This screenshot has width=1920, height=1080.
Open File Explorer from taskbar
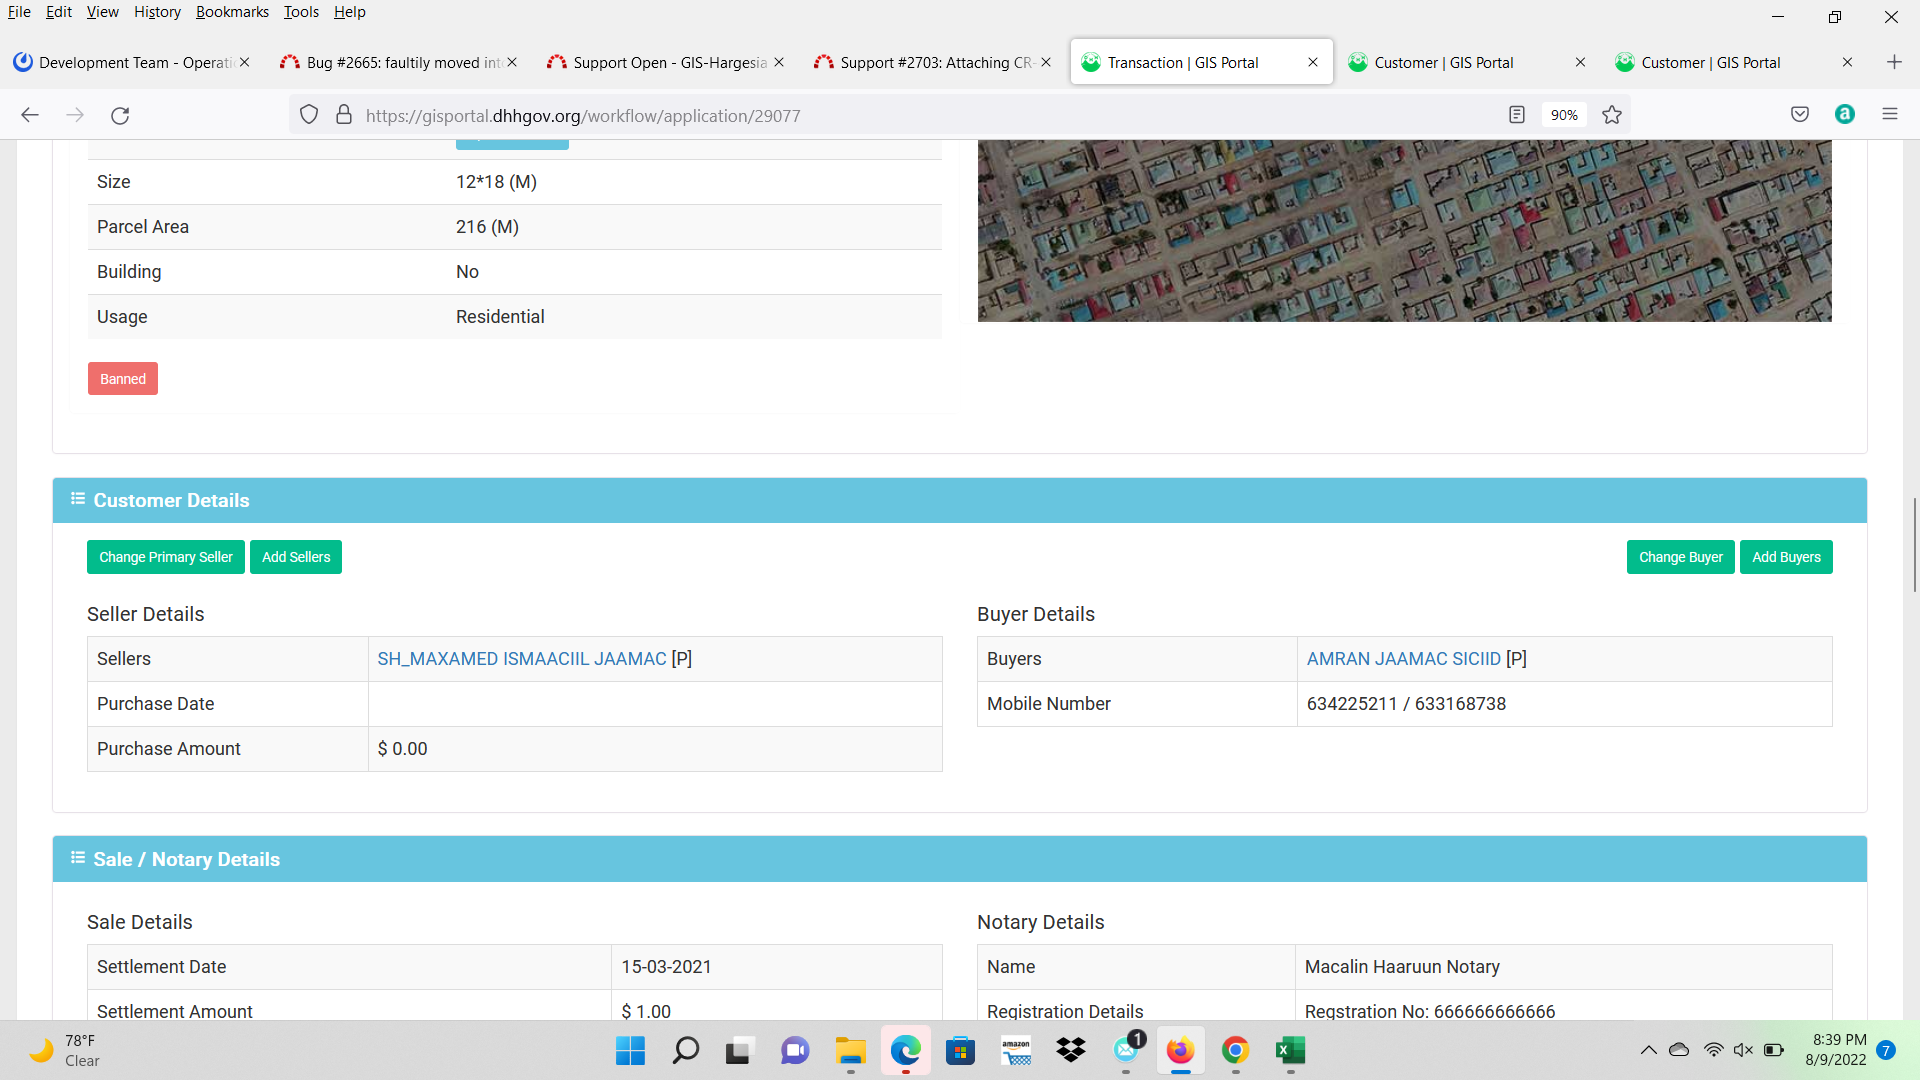click(850, 1051)
